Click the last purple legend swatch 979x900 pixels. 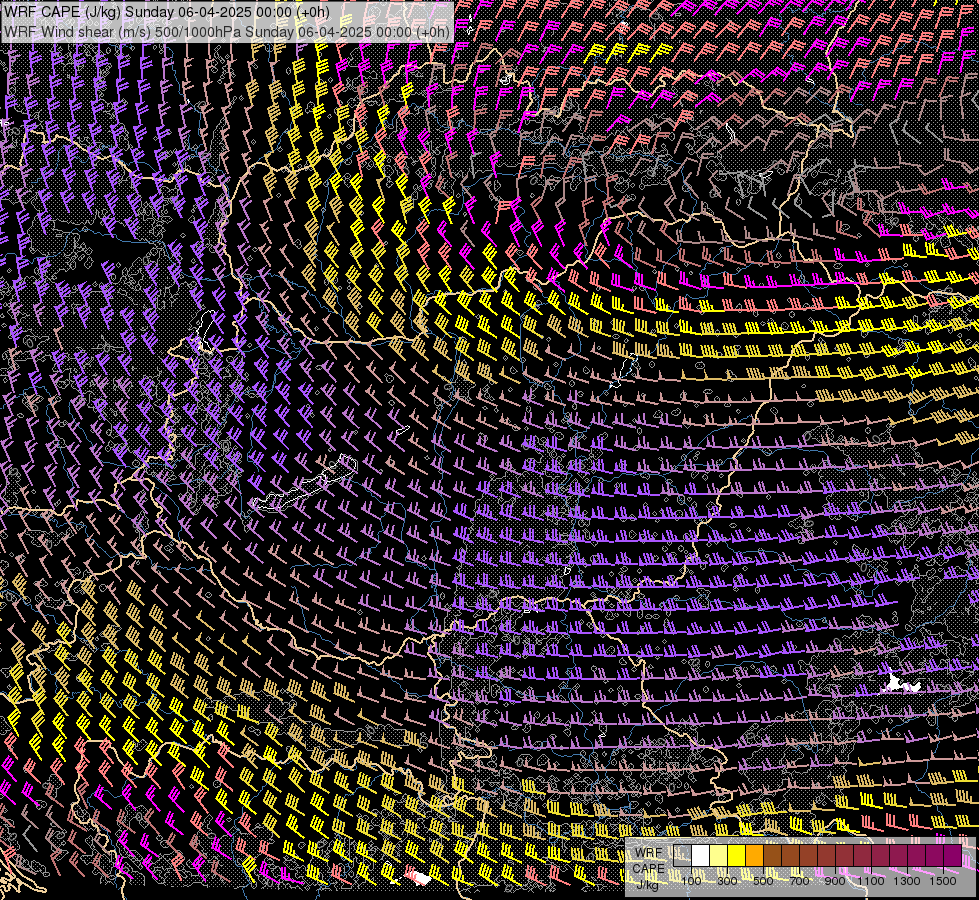click(x=953, y=856)
